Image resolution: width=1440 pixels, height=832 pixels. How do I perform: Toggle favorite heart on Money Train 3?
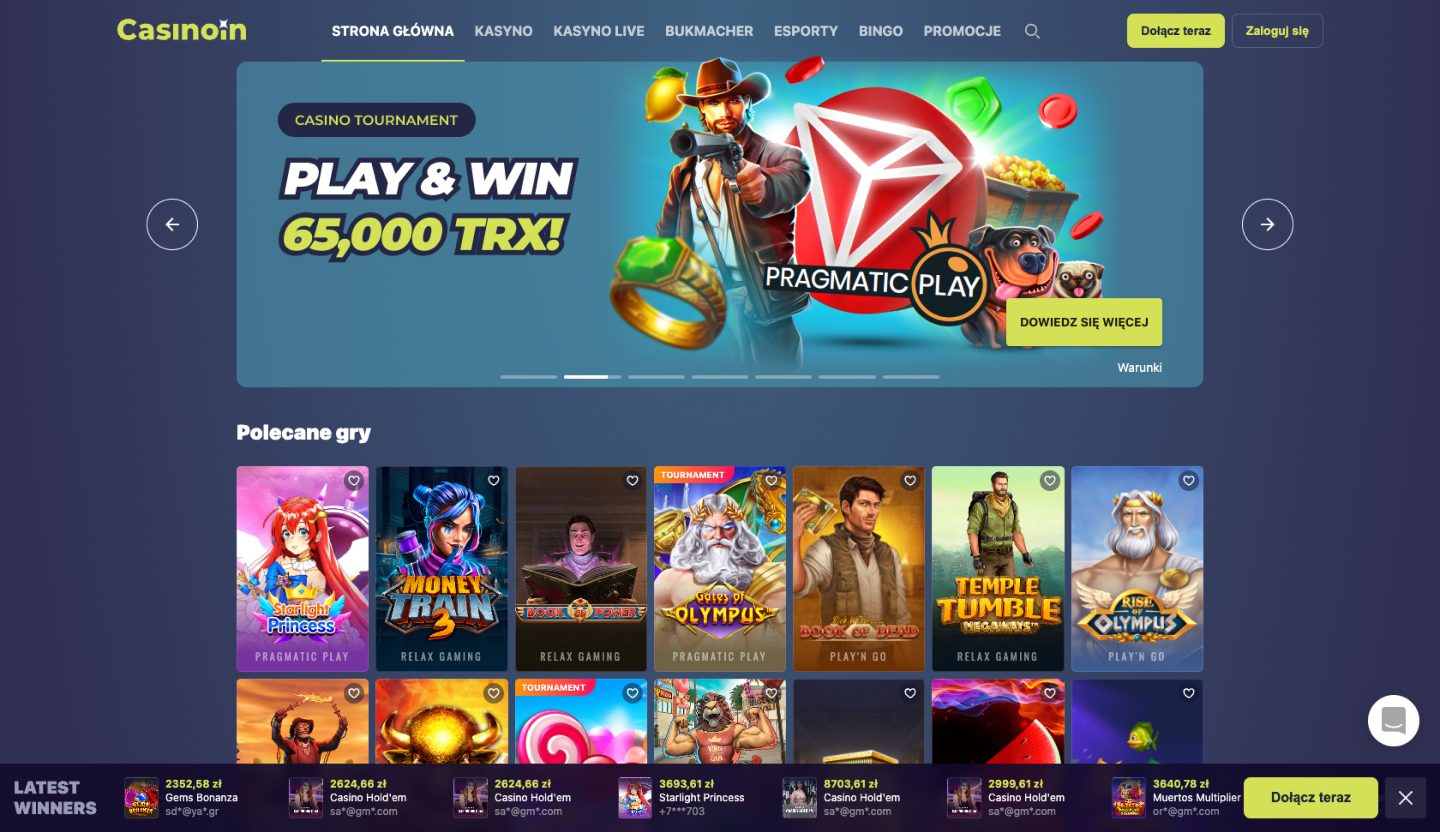493,481
